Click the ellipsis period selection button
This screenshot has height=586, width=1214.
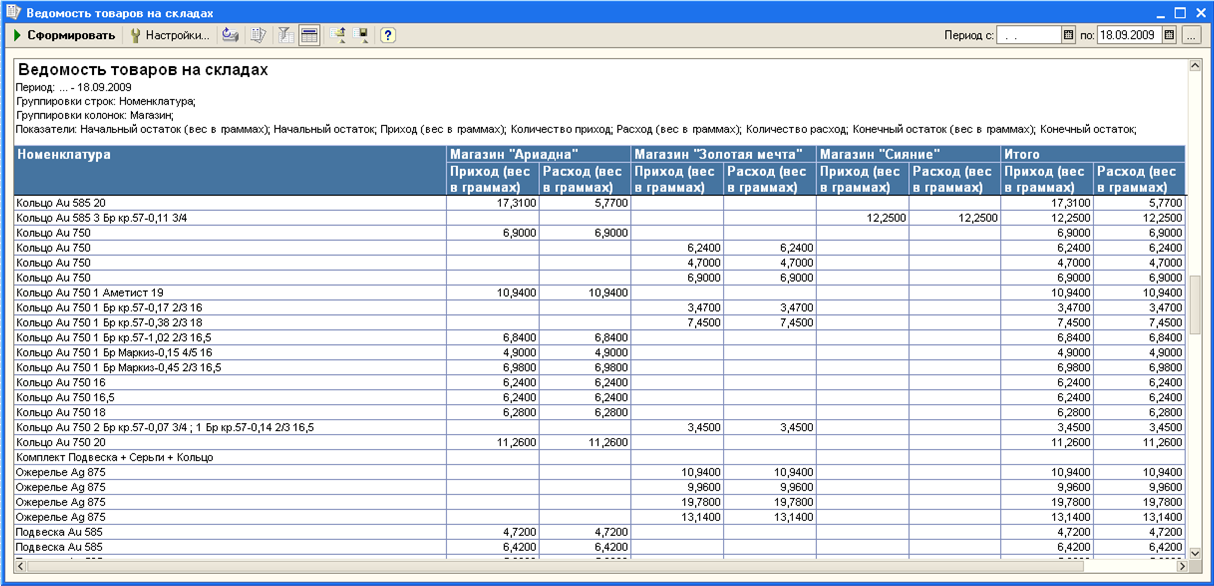(1190, 35)
